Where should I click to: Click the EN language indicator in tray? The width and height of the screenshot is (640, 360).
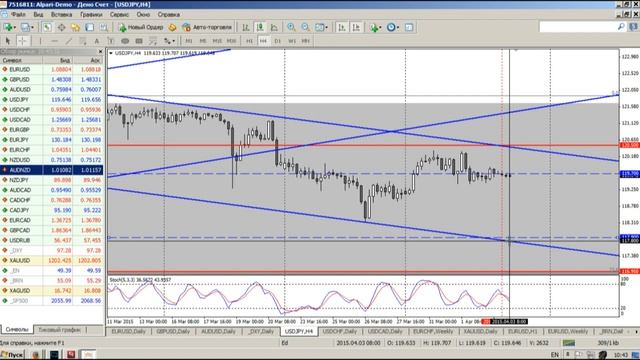[554, 355]
